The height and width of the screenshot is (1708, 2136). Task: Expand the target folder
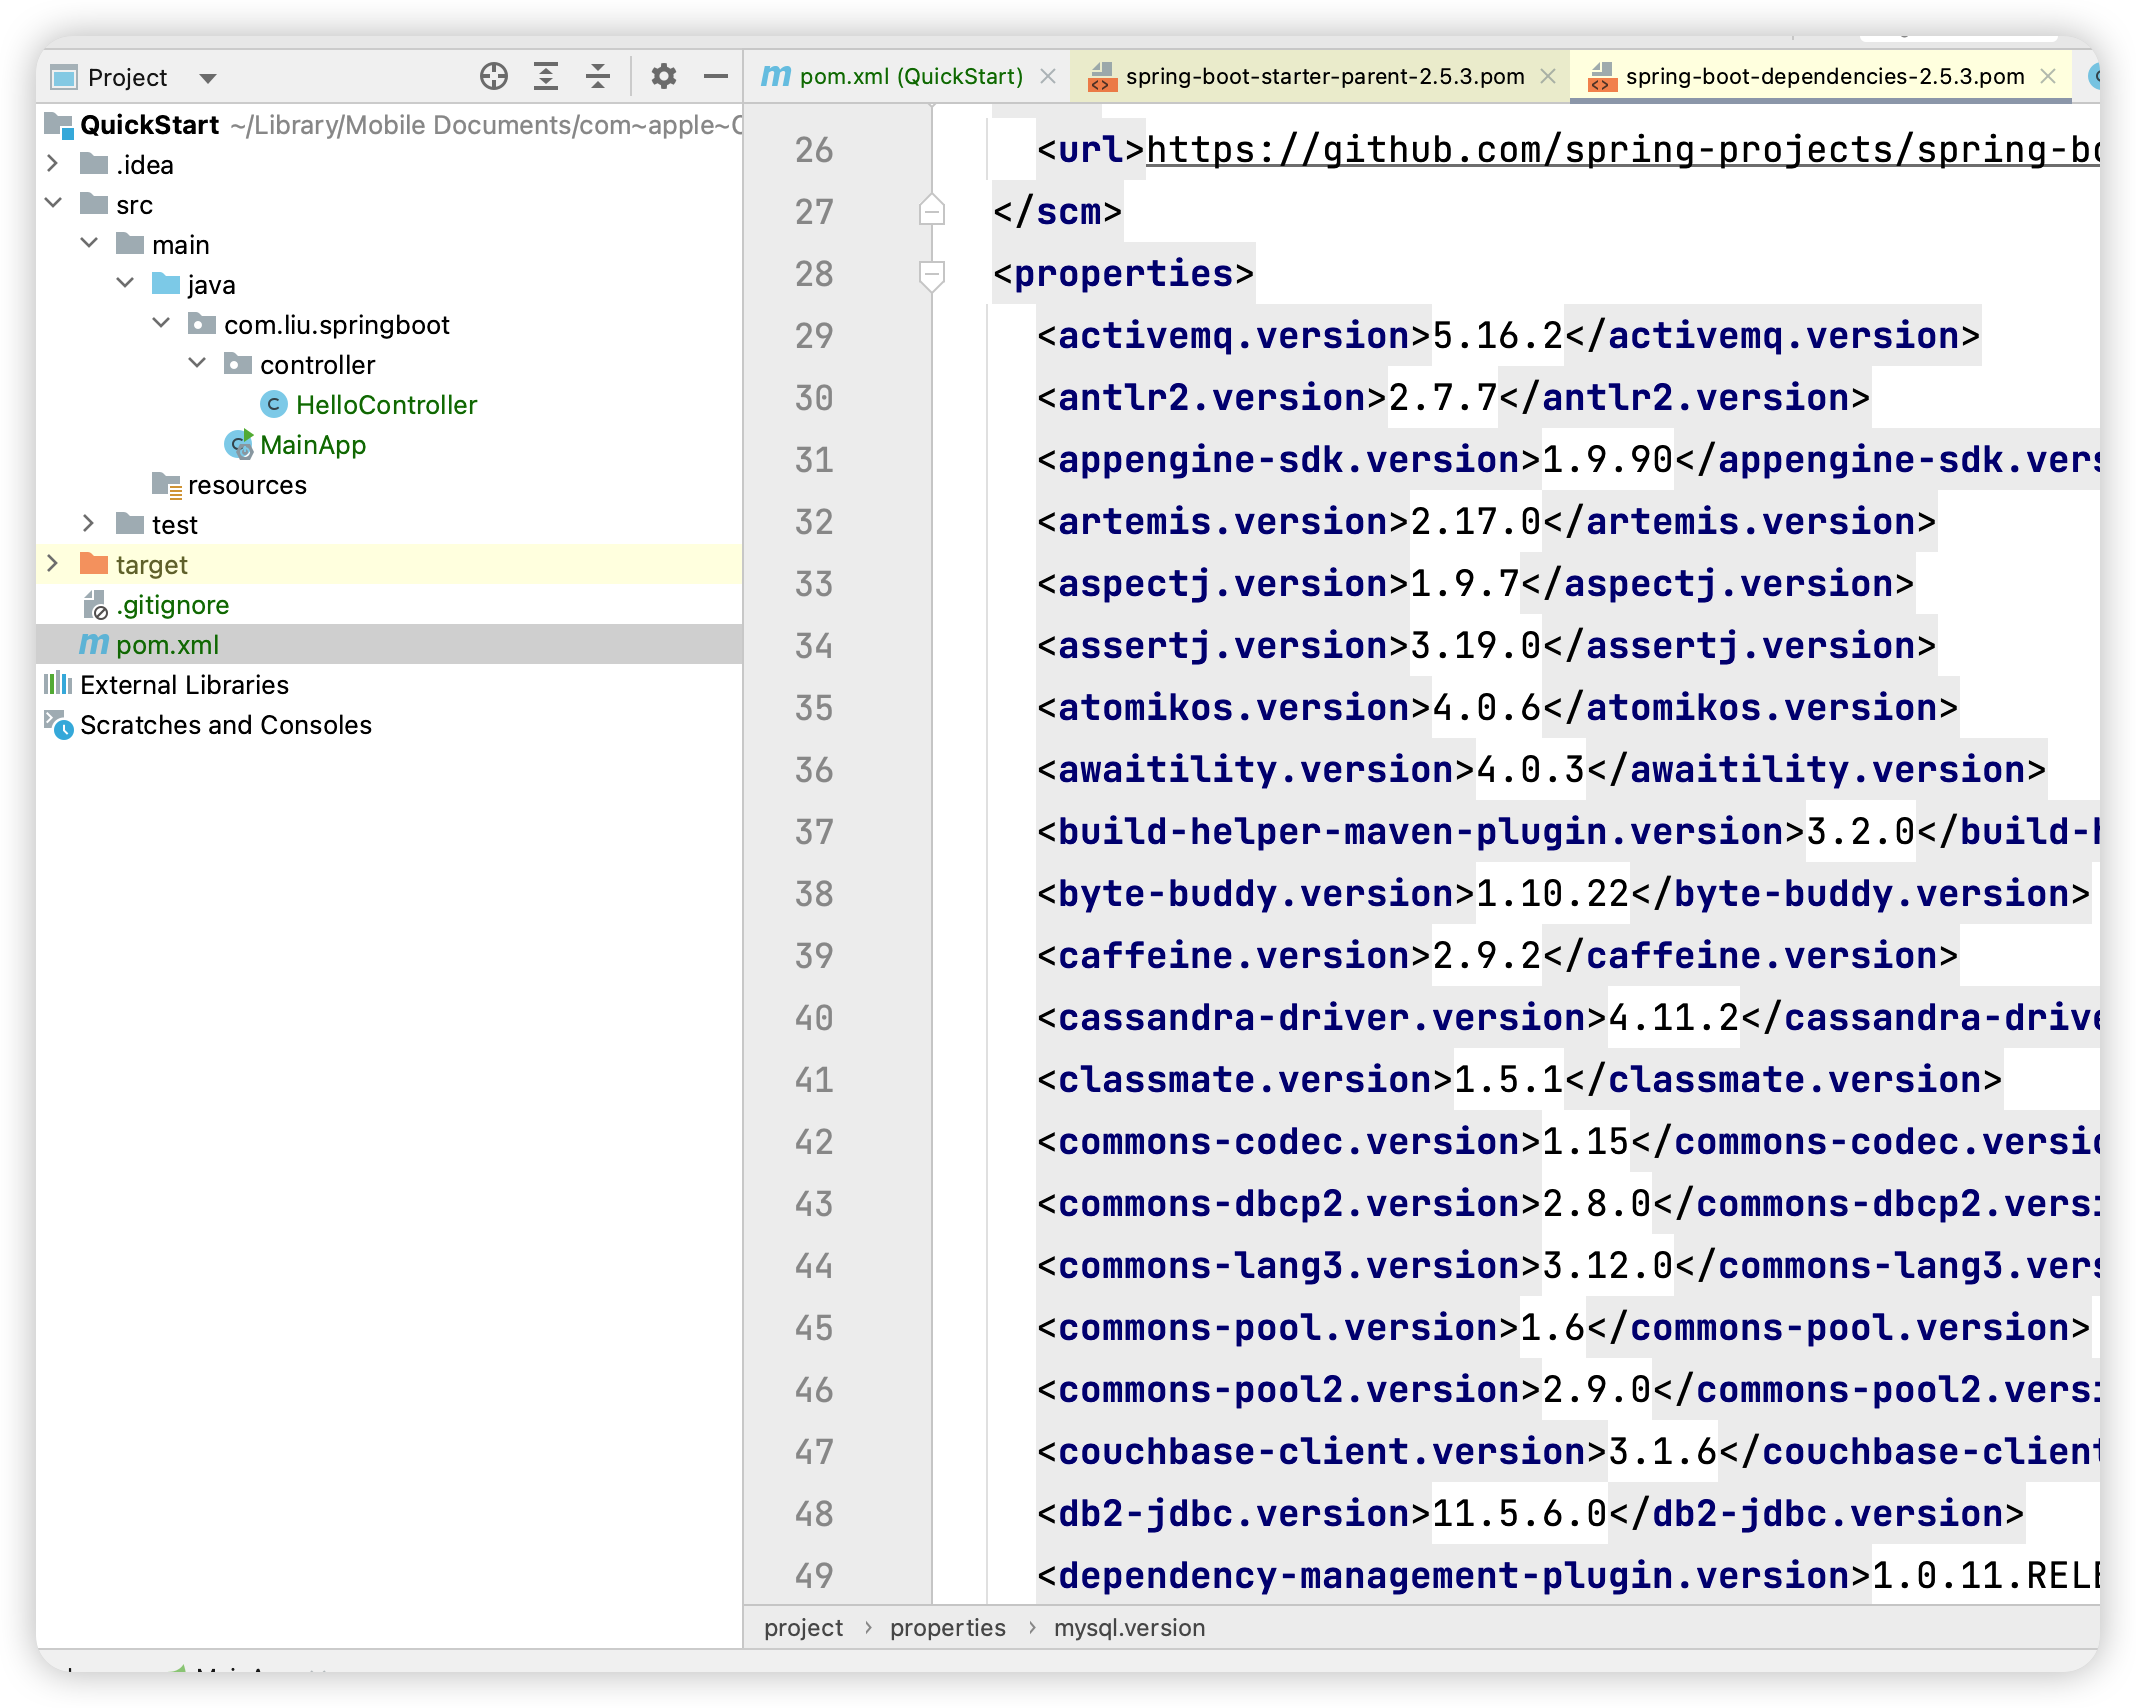point(54,564)
